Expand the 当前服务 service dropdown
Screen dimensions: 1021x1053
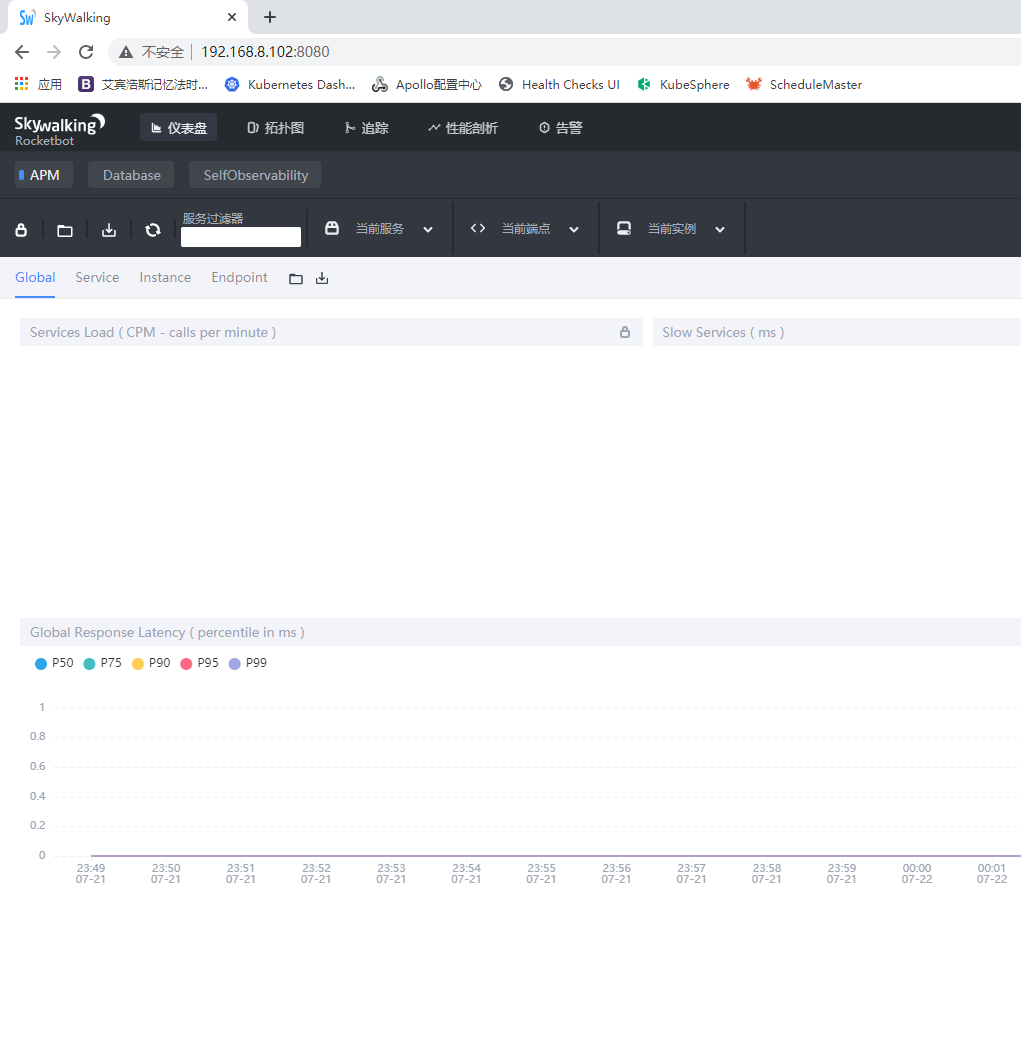coord(429,228)
